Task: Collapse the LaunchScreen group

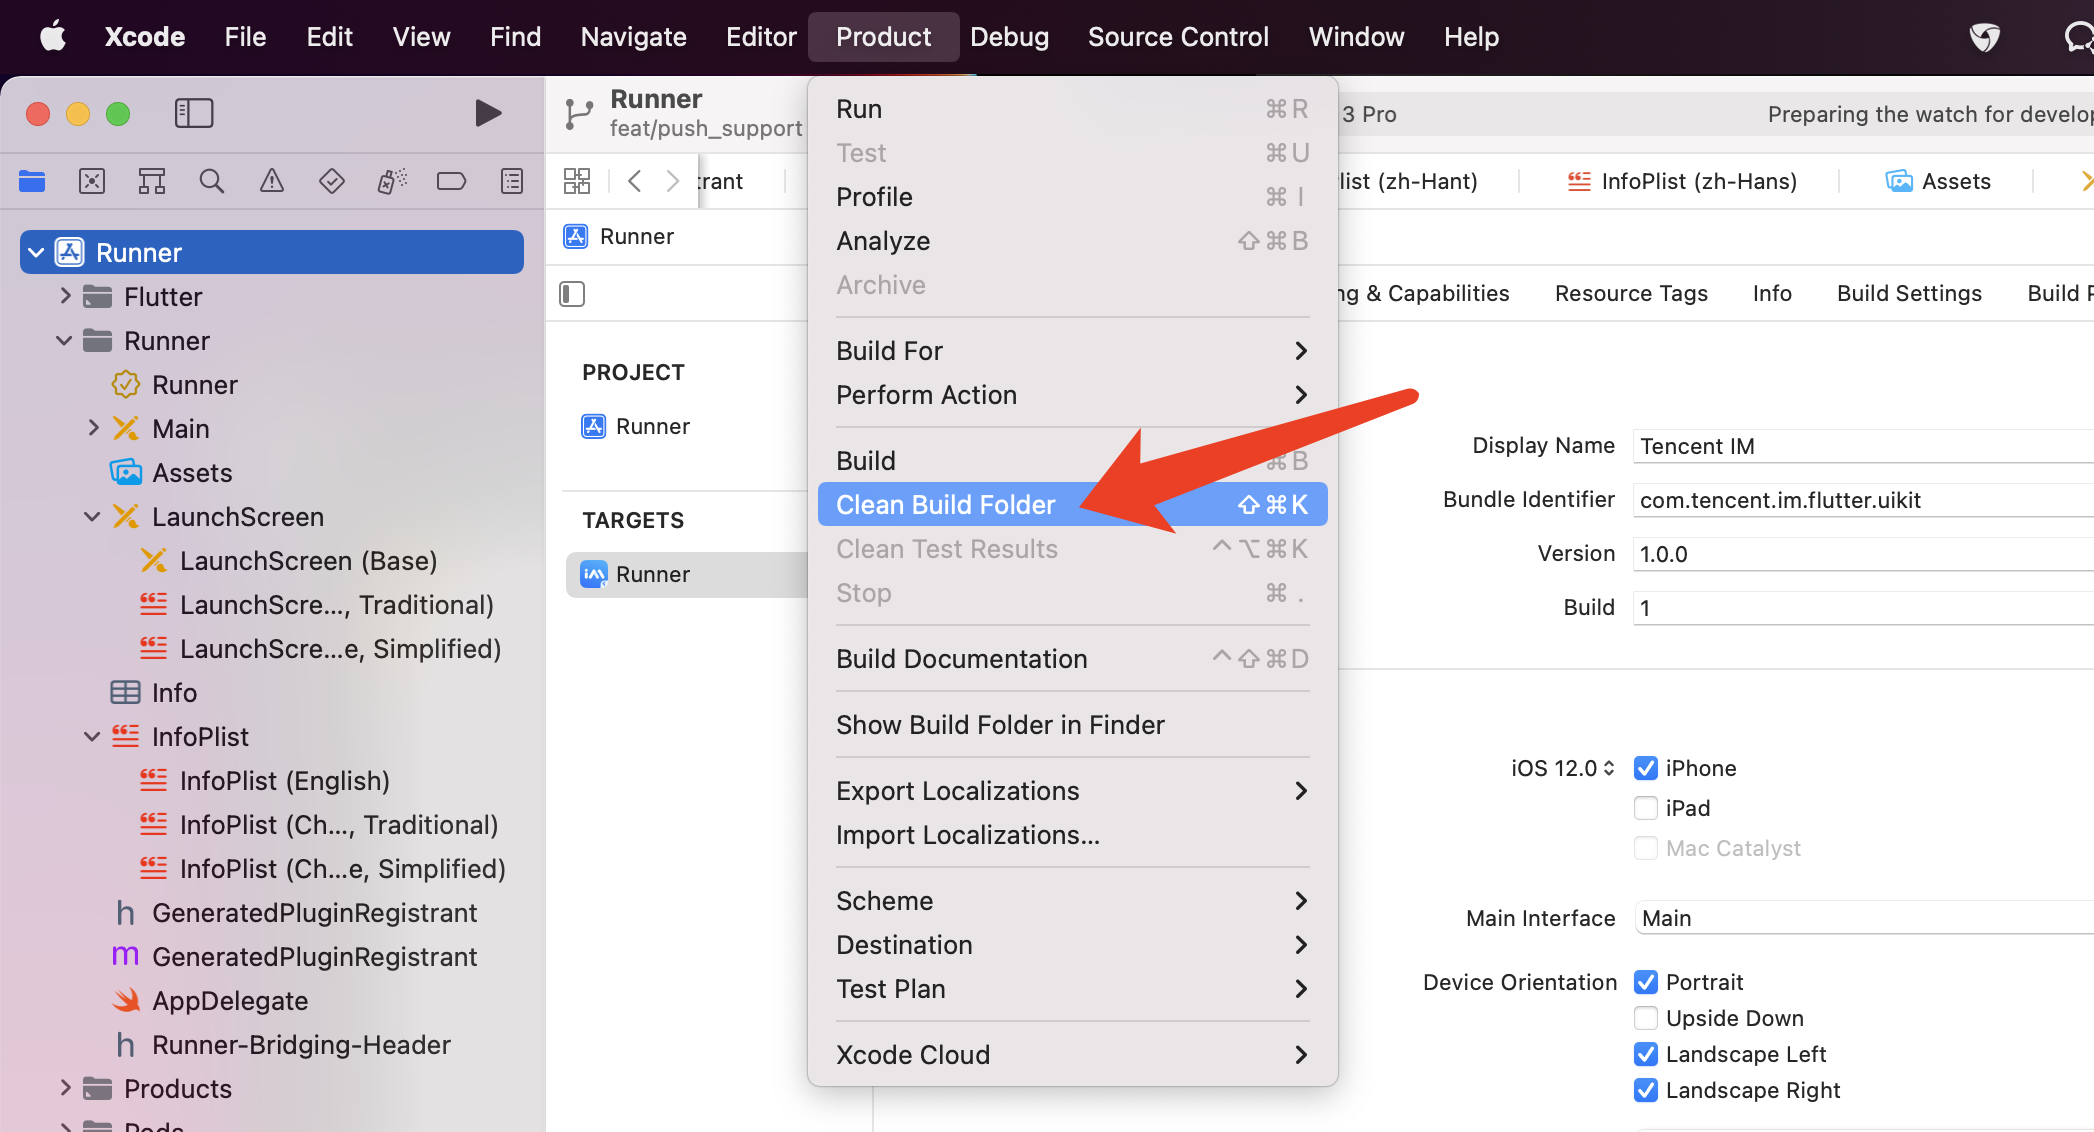Action: click(x=92, y=517)
